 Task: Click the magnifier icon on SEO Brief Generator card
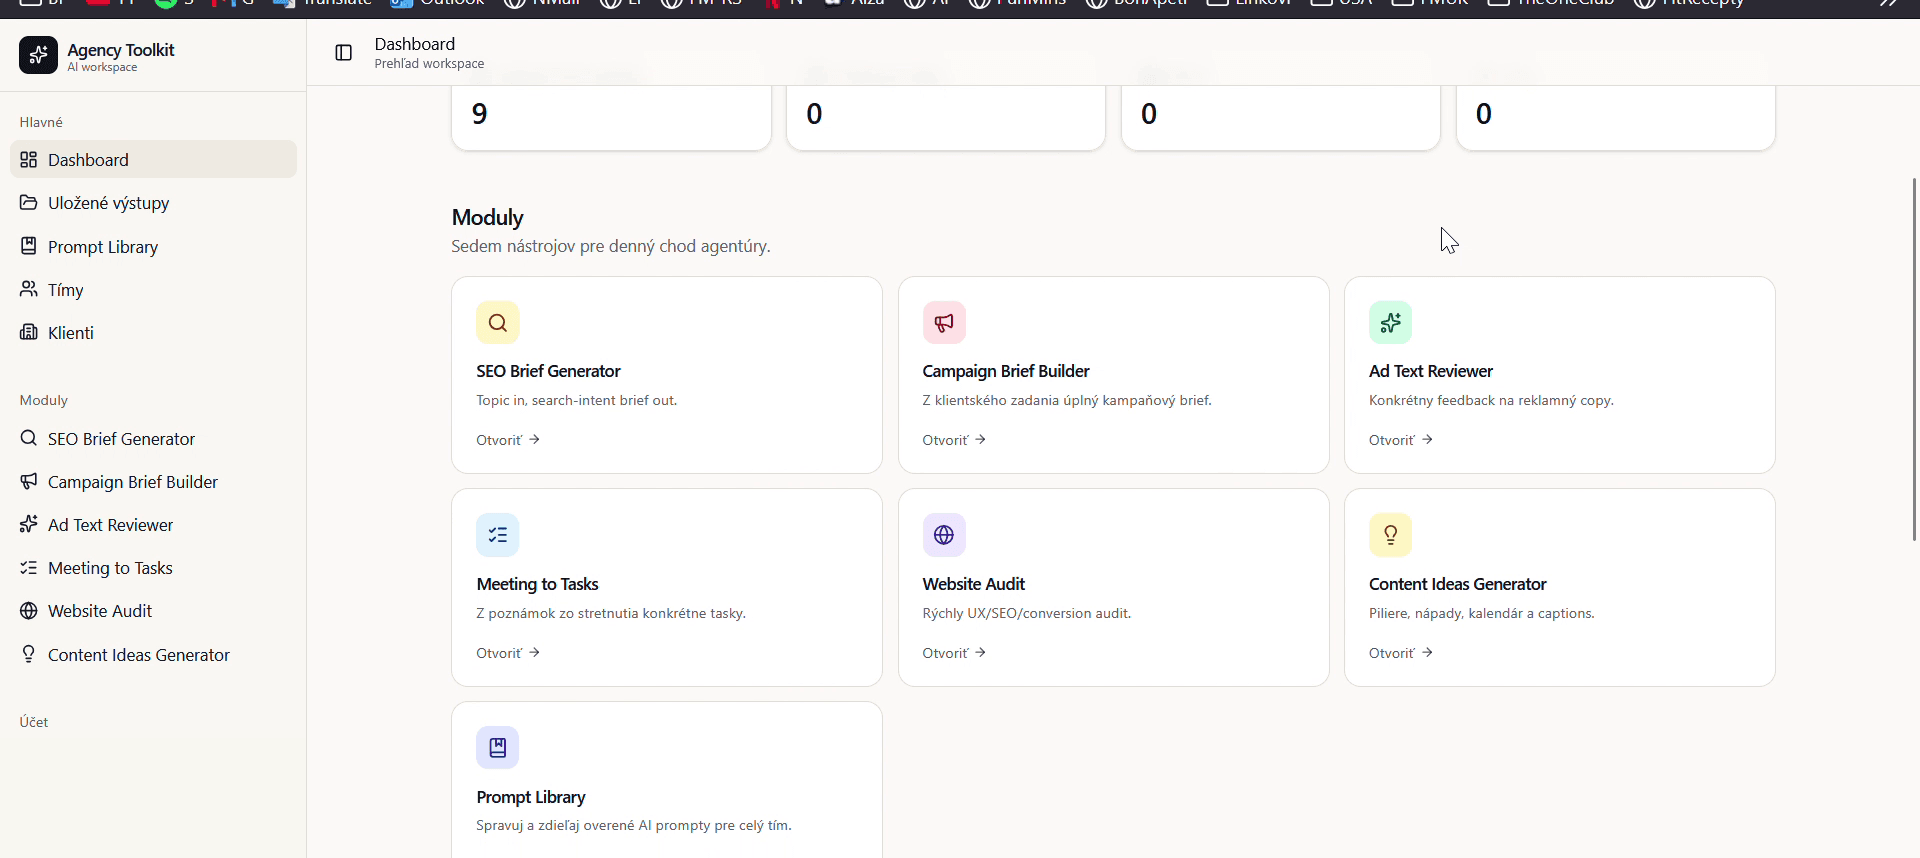coord(498,323)
